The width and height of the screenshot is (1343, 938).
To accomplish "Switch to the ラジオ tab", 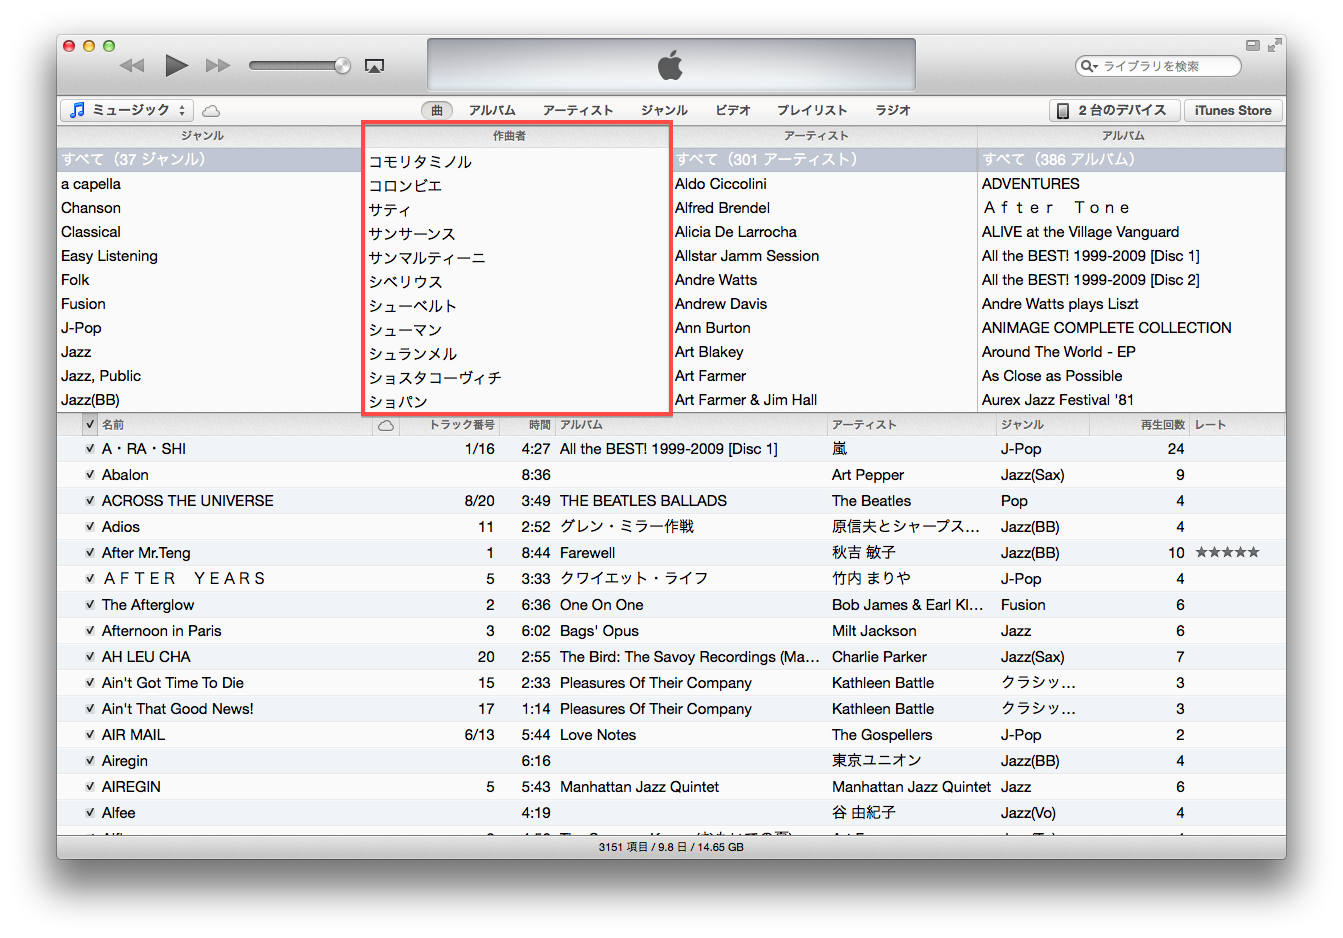I will pos(893,110).
